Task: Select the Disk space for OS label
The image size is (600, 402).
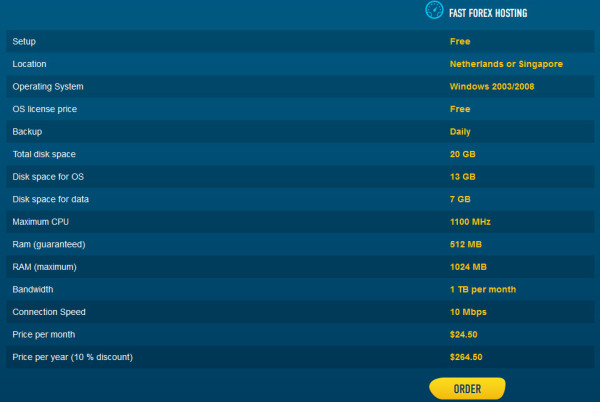Action: (x=48, y=177)
